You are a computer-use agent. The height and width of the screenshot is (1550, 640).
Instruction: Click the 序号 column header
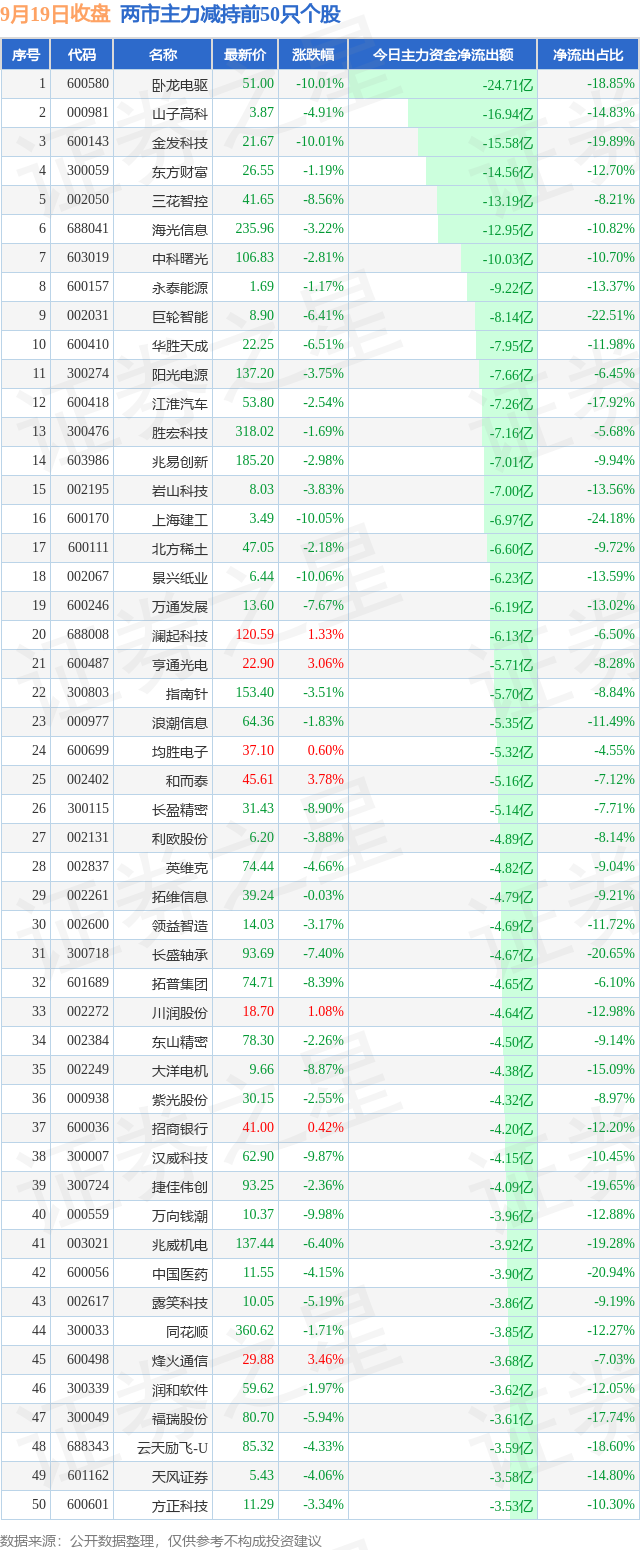click(26, 55)
